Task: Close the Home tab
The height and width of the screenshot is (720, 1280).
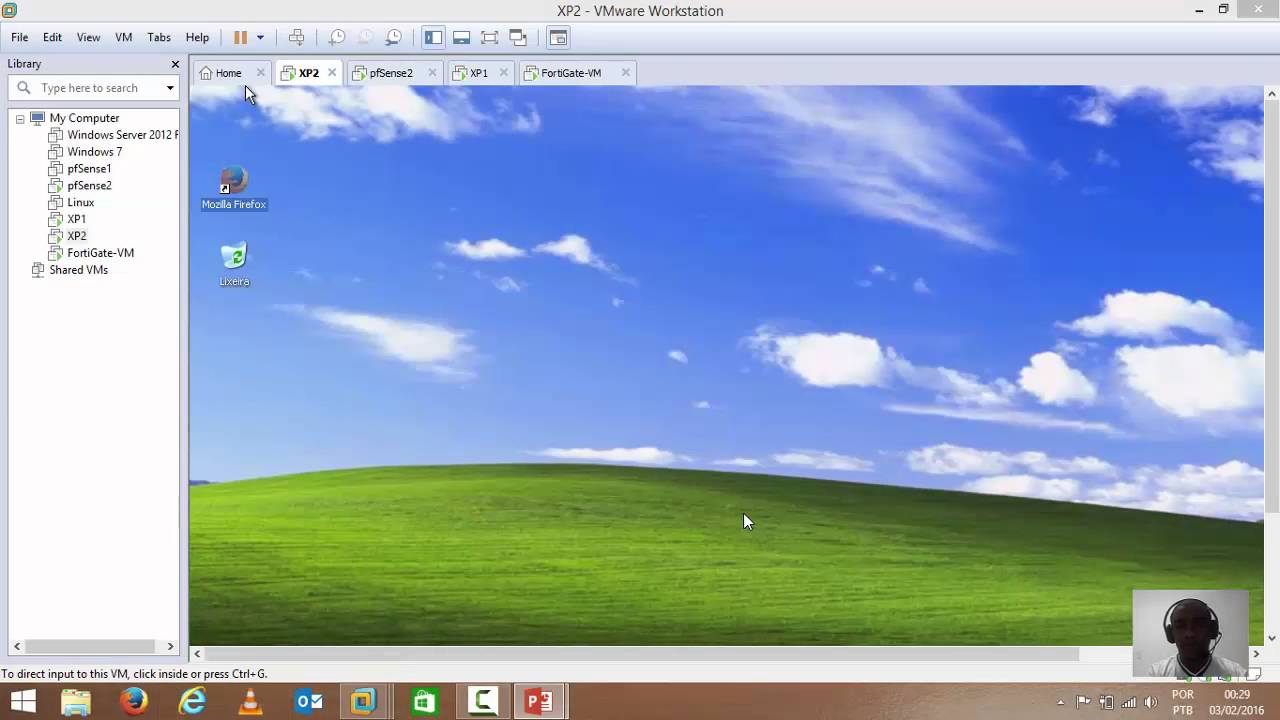Action: pos(260,72)
